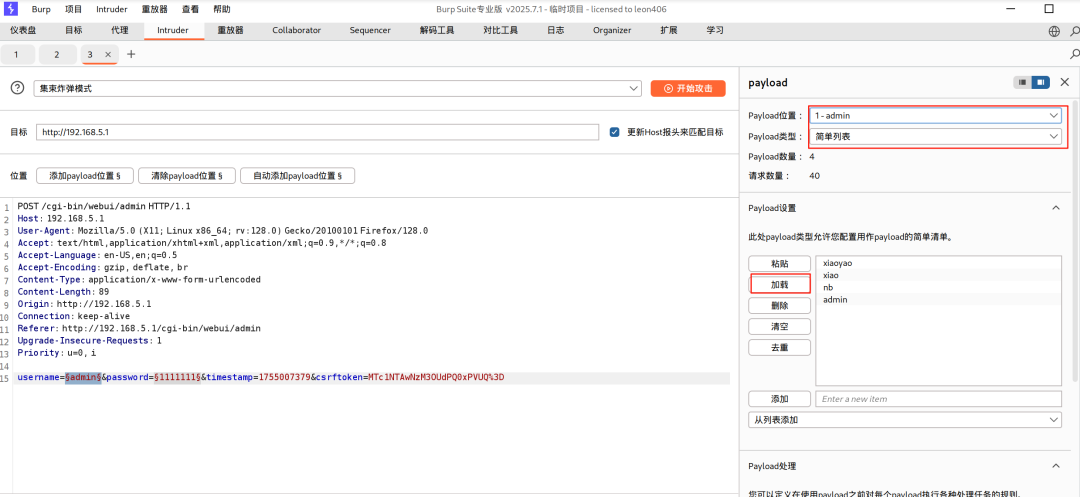The height and width of the screenshot is (497, 1080).
Task: Switch payload panel to list layout toggle
Action: pos(1022,82)
